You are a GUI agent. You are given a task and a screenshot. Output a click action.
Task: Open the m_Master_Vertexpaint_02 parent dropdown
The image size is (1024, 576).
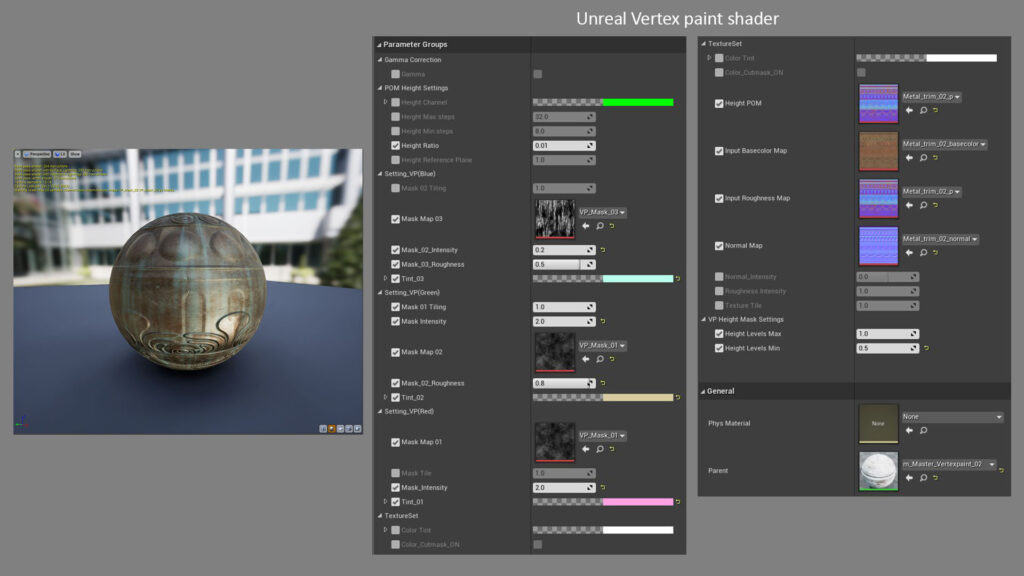pyautogui.click(x=950, y=464)
